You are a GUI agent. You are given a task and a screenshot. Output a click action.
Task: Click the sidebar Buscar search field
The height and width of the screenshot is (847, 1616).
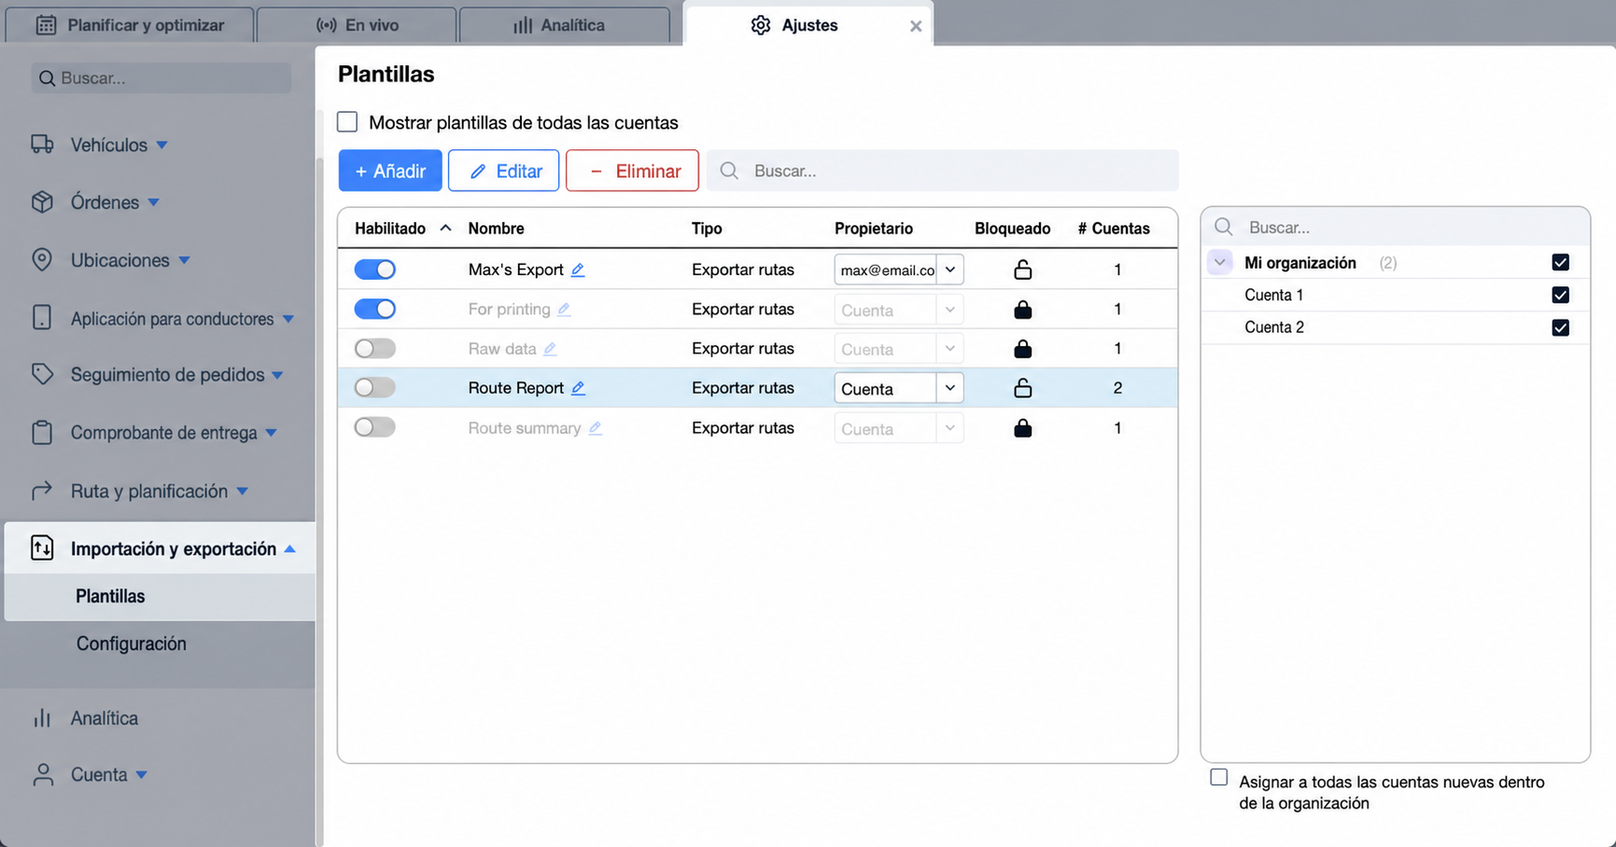click(x=161, y=78)
